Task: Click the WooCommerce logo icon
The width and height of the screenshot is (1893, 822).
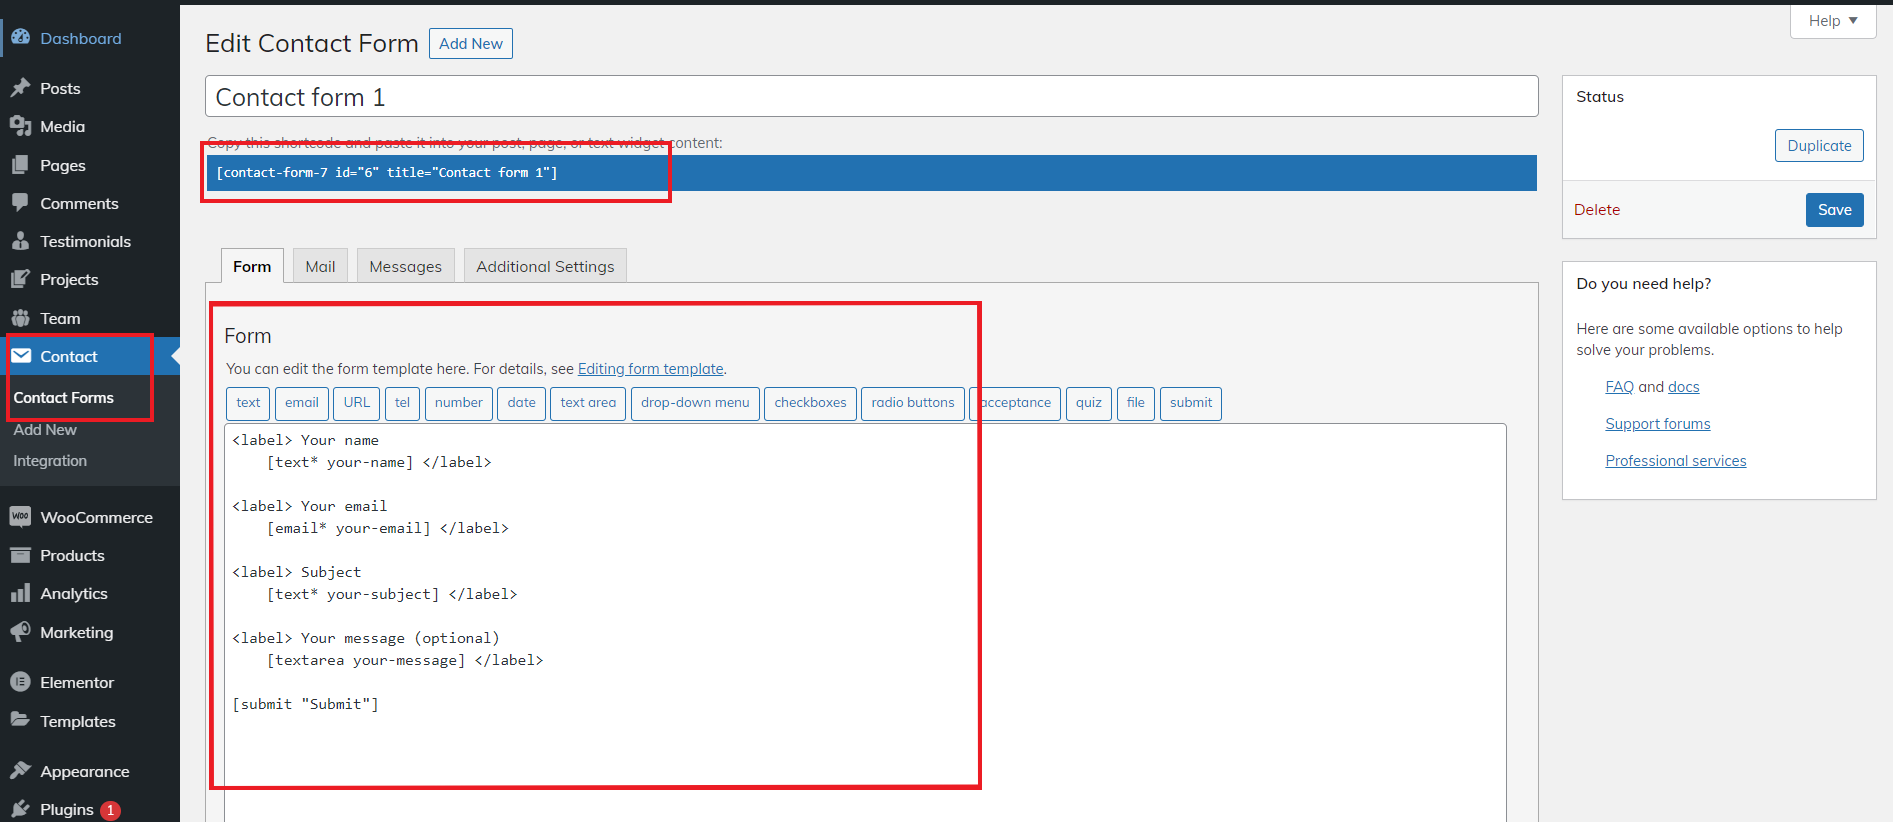Action: pos(20,517)
